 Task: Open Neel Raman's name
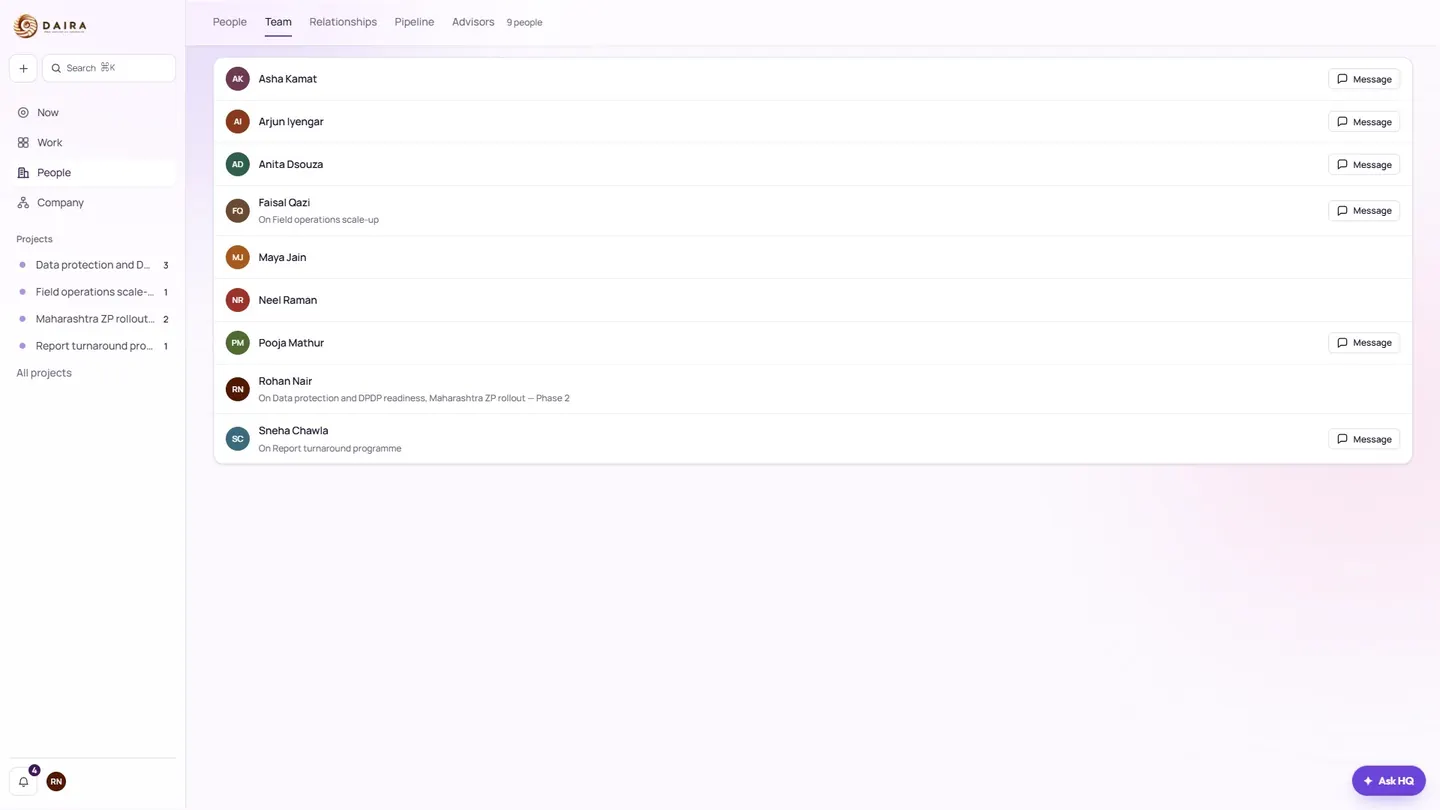287,300
